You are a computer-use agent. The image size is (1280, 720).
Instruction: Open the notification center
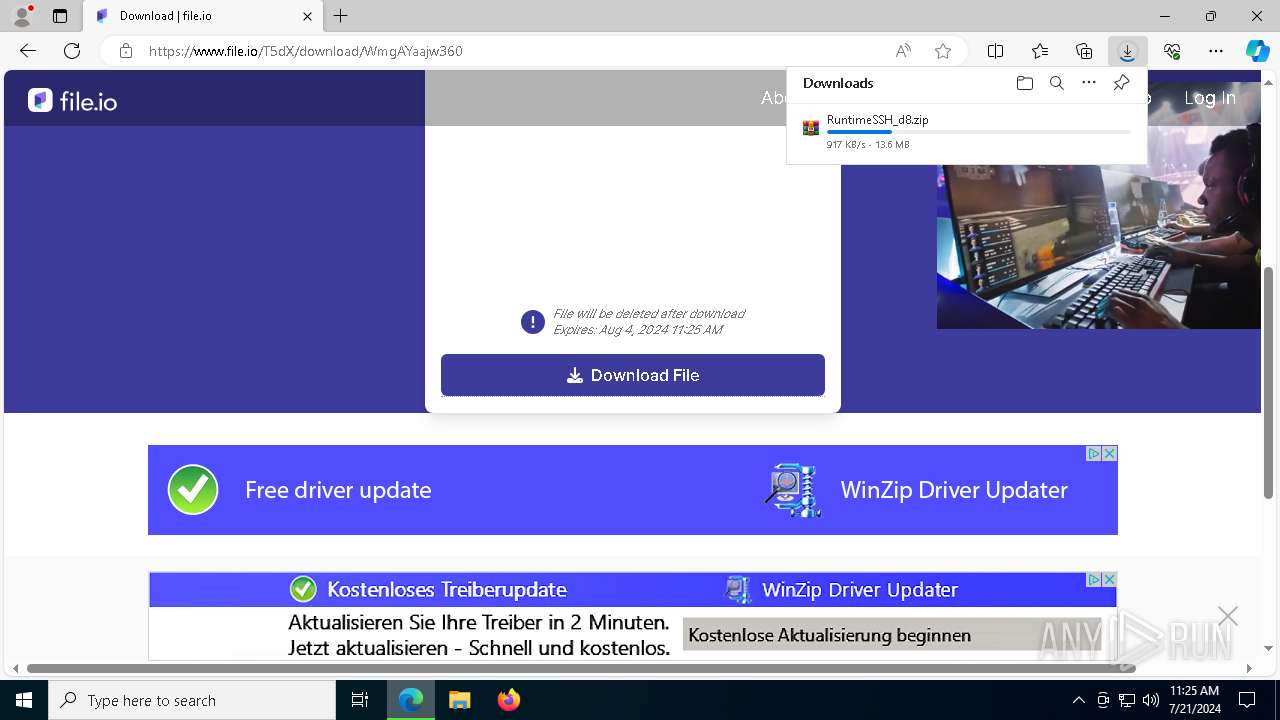pyautogui.click(x=1247, y=700)
